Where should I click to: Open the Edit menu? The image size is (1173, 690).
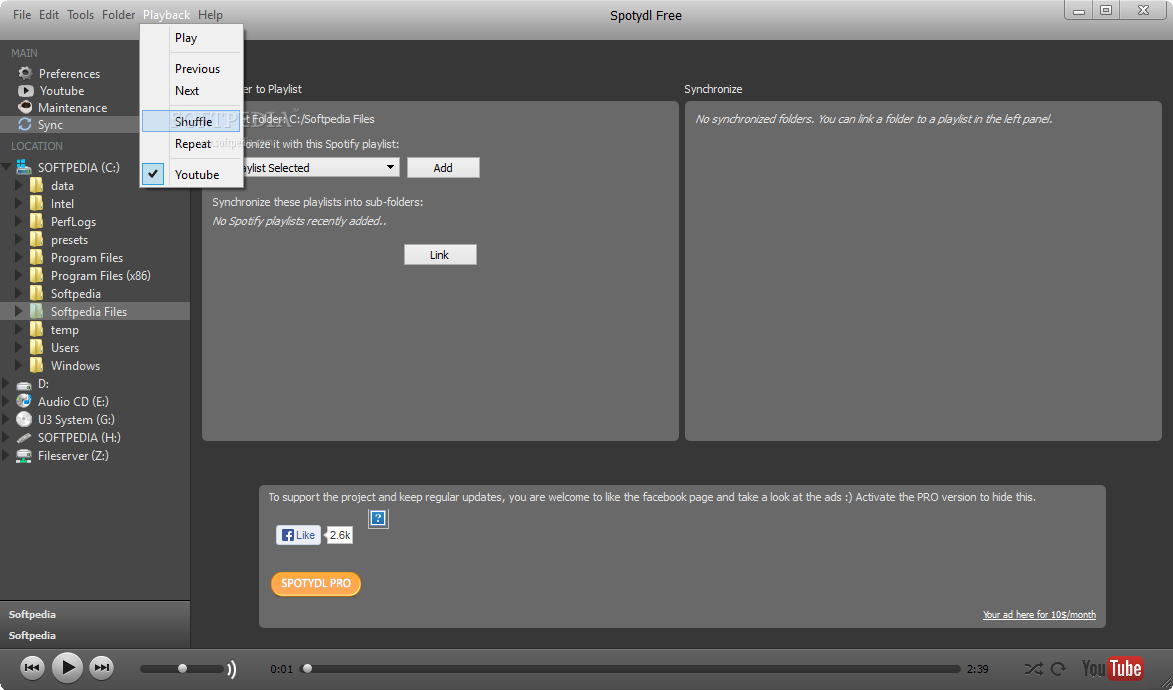[49, 15]
